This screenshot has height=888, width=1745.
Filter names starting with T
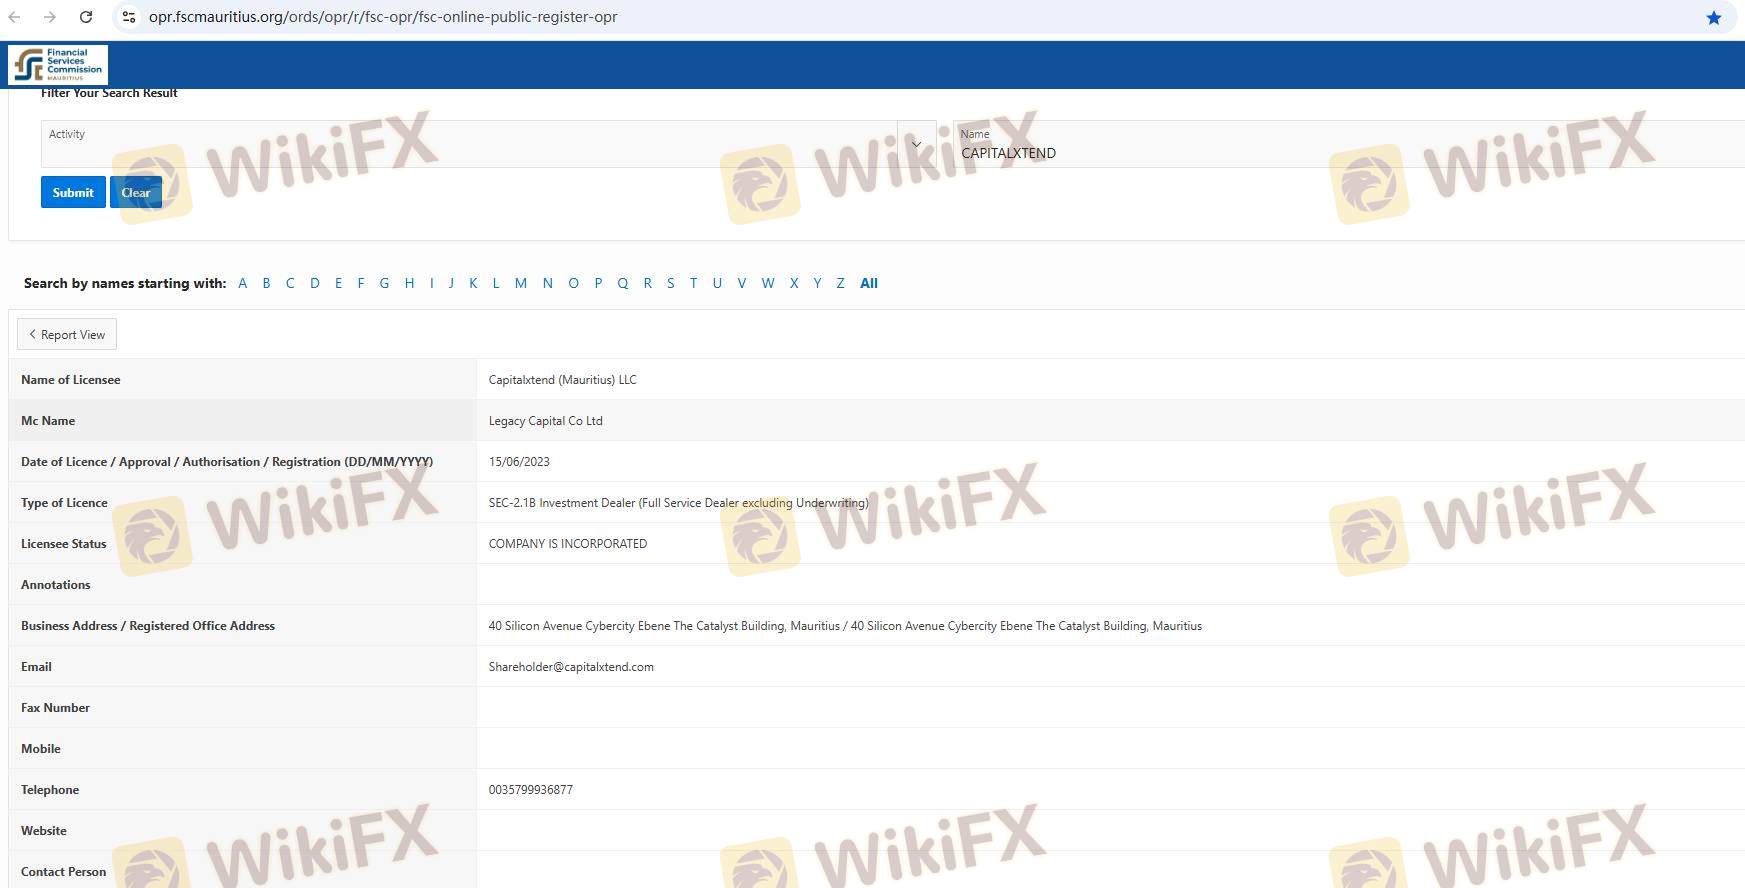click(693, 283)
